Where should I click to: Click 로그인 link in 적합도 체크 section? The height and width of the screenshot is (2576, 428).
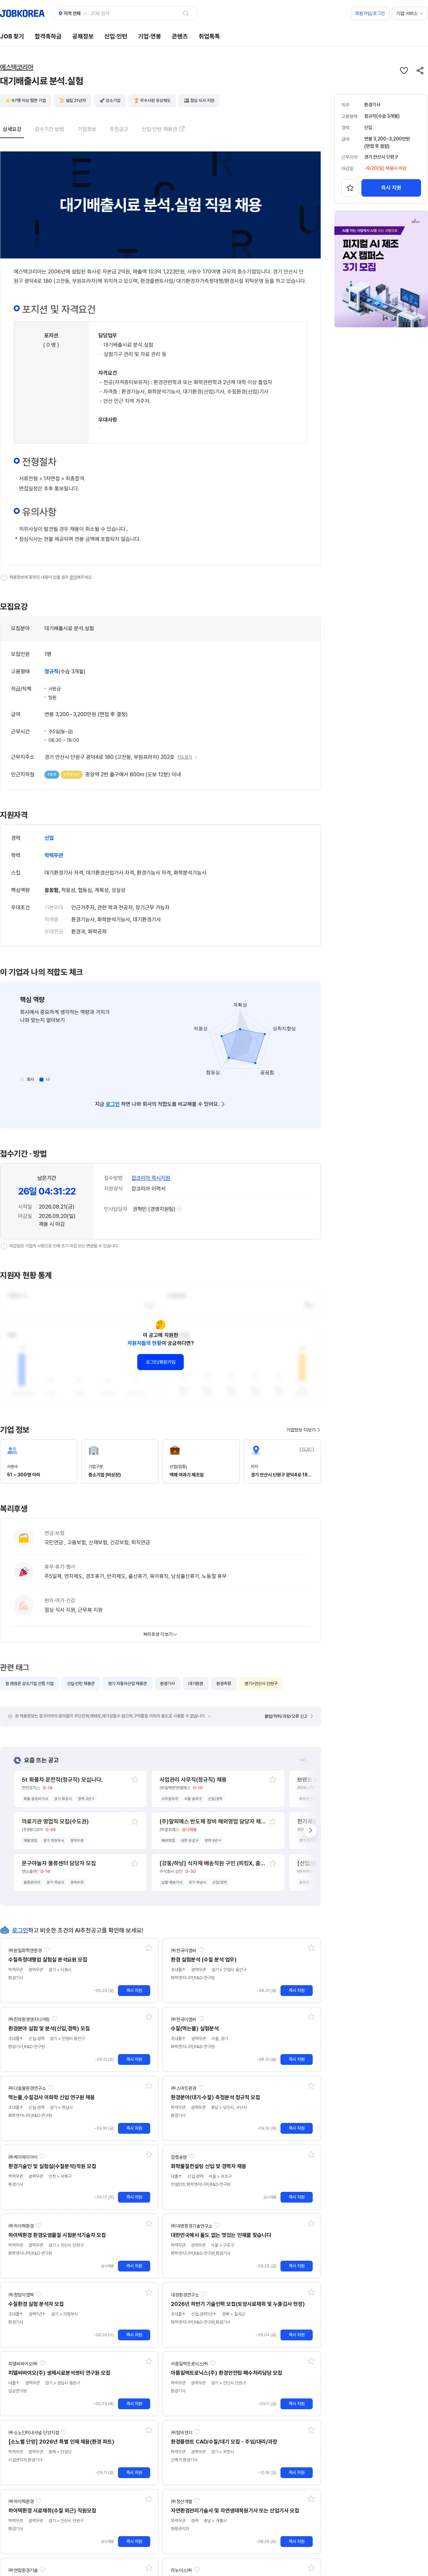point(113,1104)
